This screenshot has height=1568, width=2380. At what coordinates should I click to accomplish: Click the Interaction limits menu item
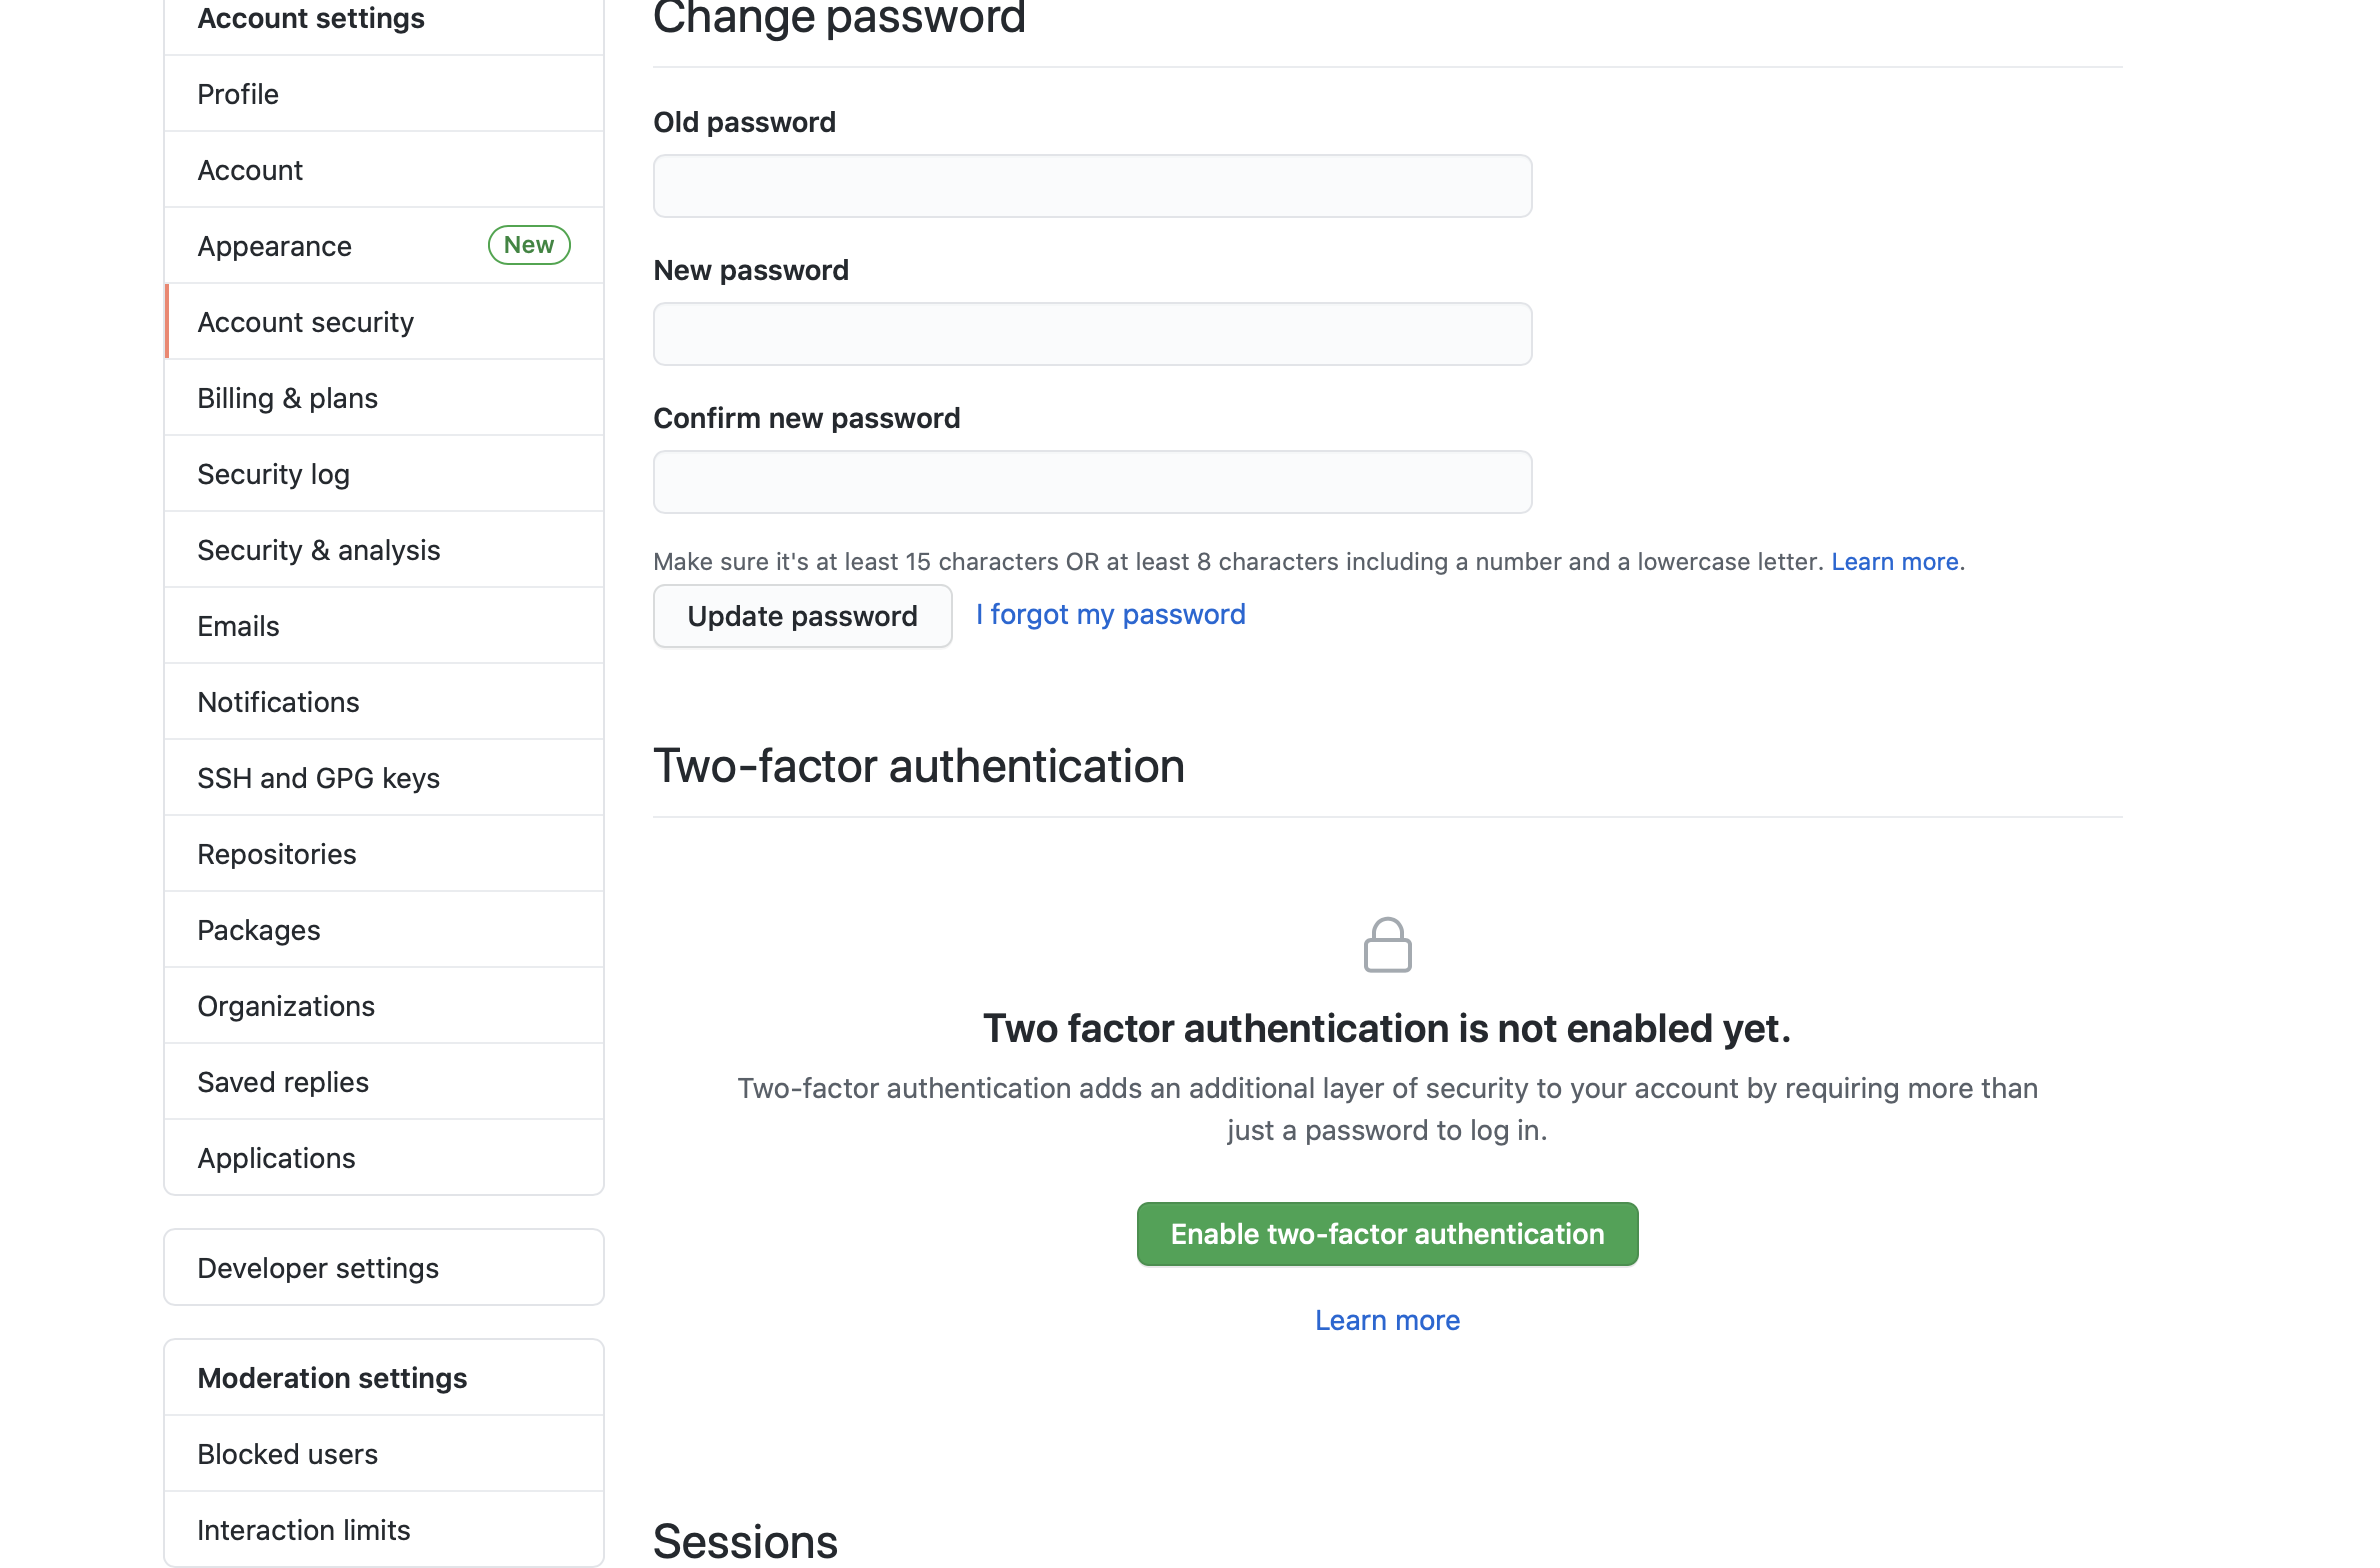coord(303,1528)
